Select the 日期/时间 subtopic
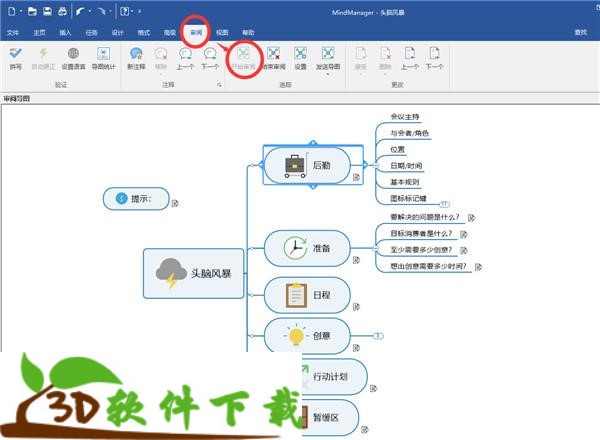The image size is (600, 440). click(406, 166)
